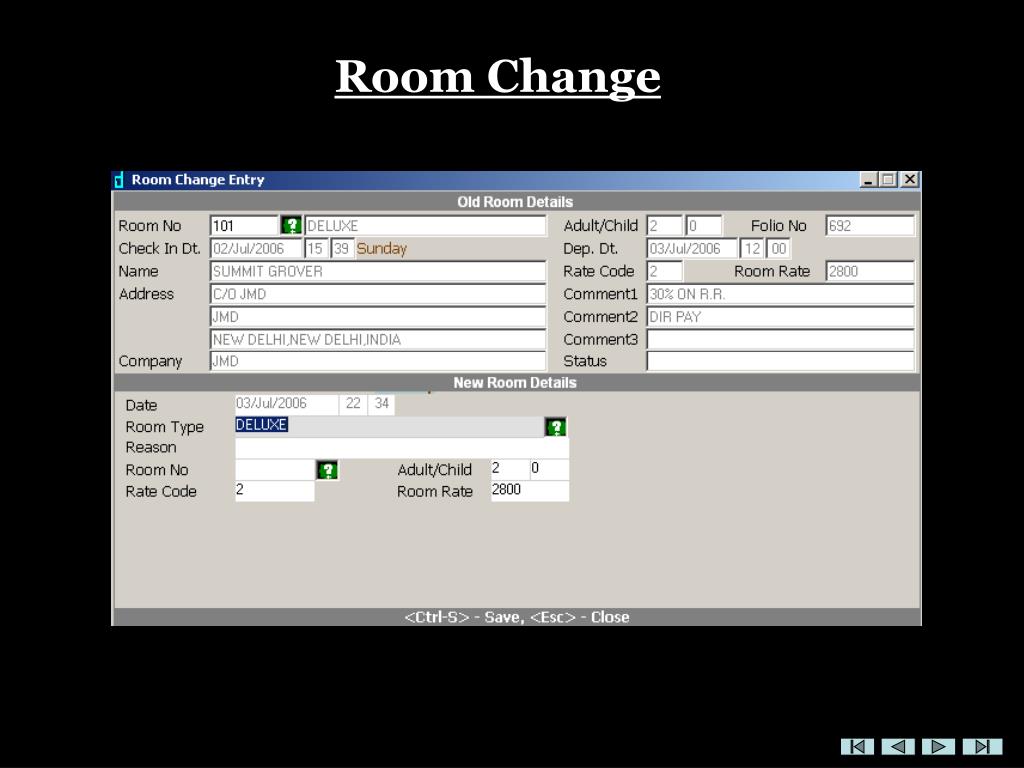The height and width of the screenshot is (768, 1024).
Task: Click departure hour field showing 12
Action: tap(752, 248)
